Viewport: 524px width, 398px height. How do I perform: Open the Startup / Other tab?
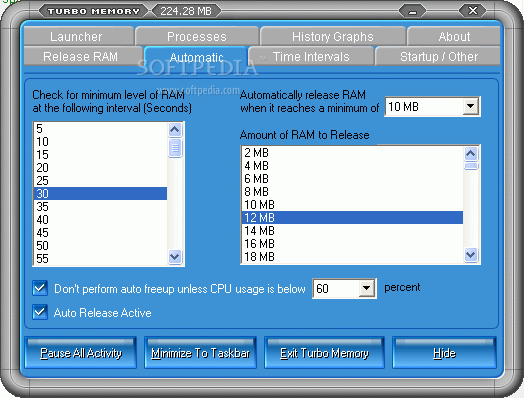click(438, 56)
